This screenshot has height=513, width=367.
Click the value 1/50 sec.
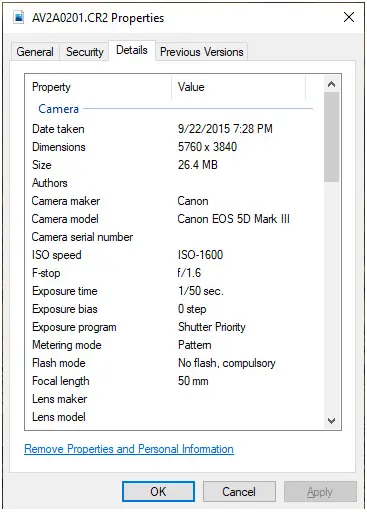(201, 291)
